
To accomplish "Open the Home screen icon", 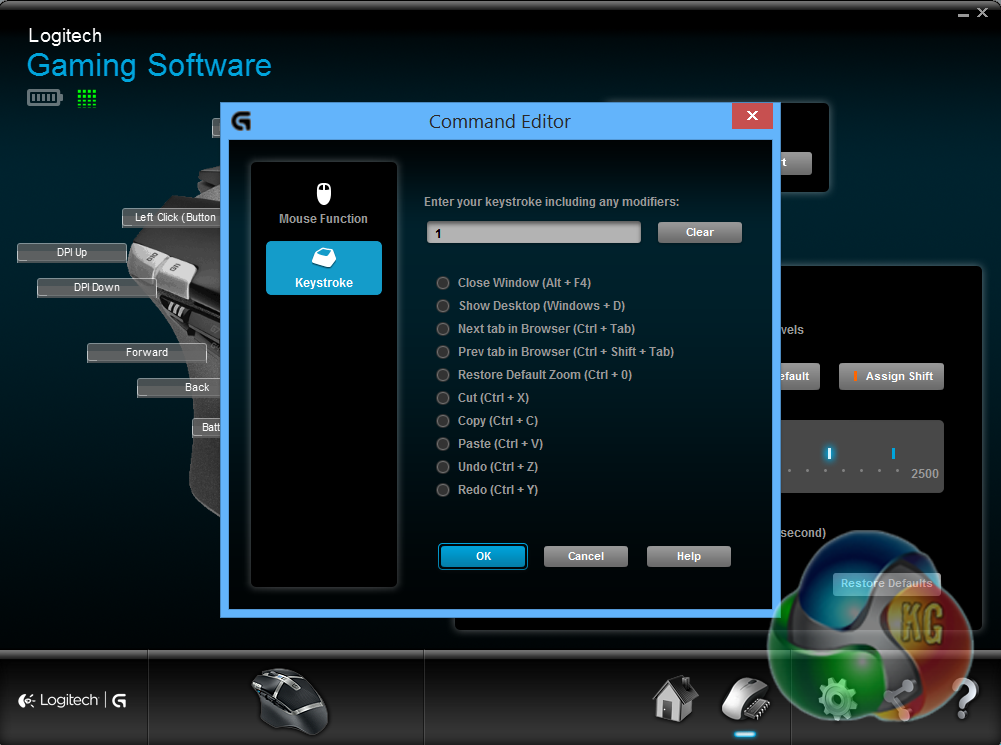I will pyautogui.click(x=675, y=699).
